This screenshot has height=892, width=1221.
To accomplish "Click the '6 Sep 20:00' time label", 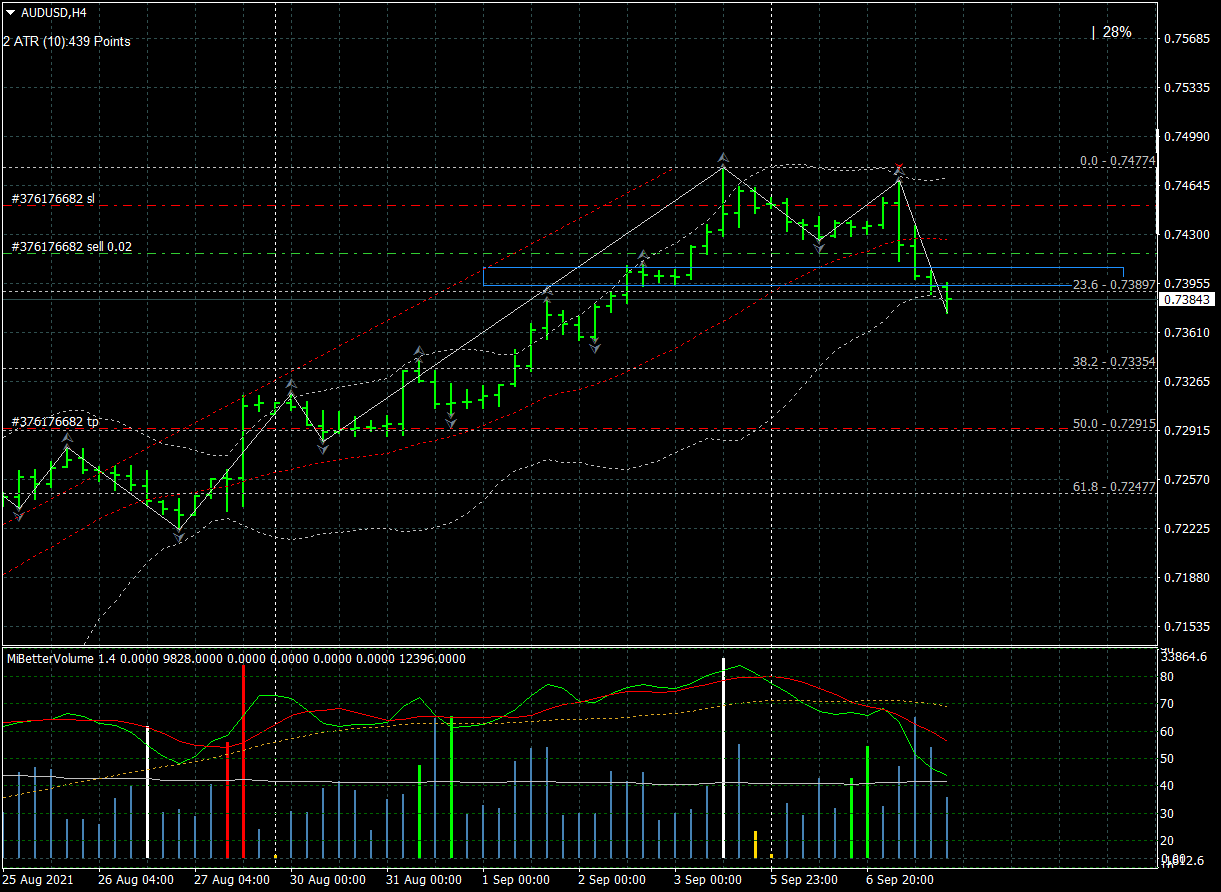I will [900, 880].
